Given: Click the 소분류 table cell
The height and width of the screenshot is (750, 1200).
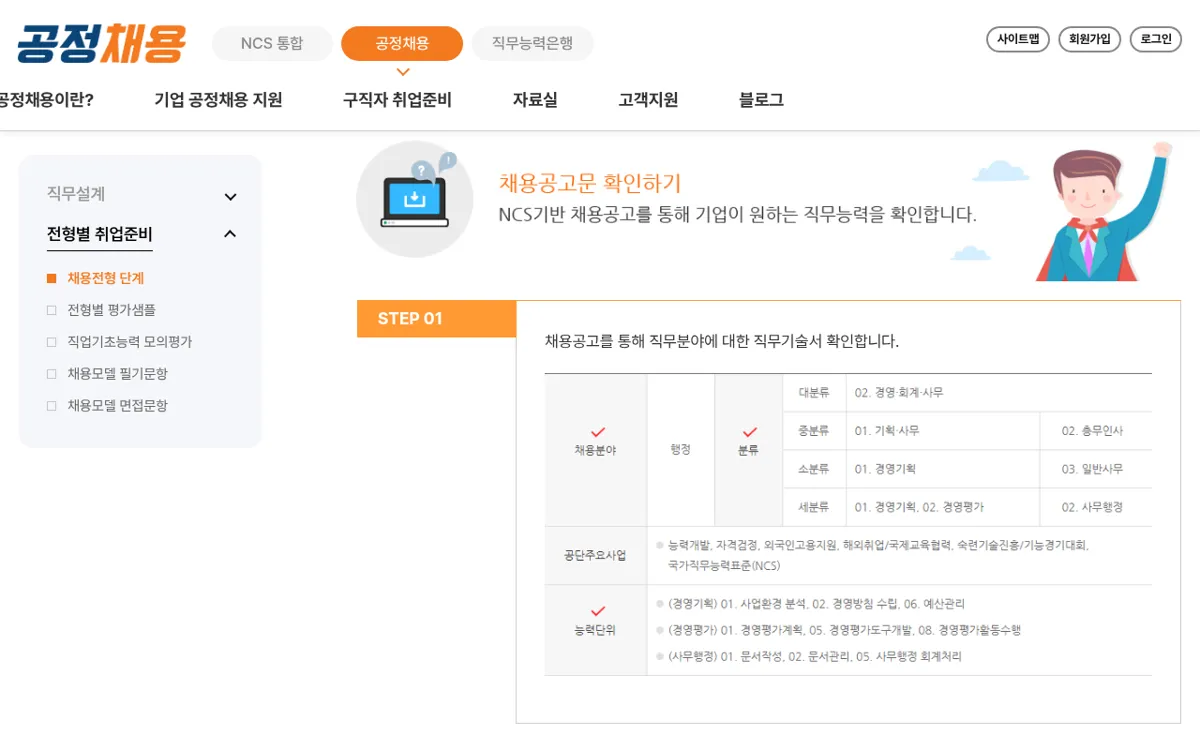Looking at the screenshot, I should [814, 469].
